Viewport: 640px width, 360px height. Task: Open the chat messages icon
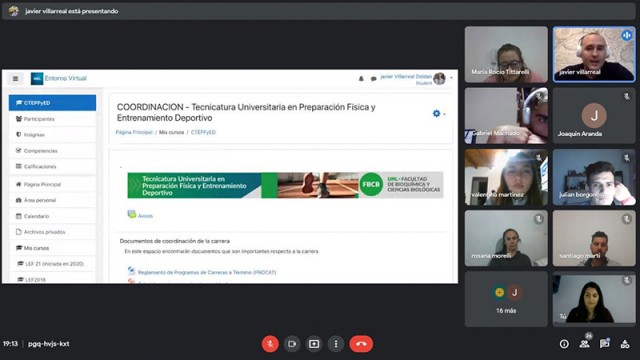click(604, 344)
